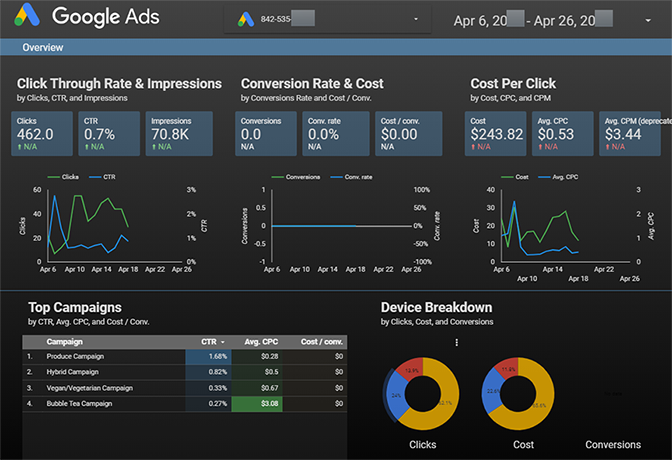The image size is (672, 460).
Task: Click the Clicks 462.0 scorecard
Action: (x=41, y=132)
